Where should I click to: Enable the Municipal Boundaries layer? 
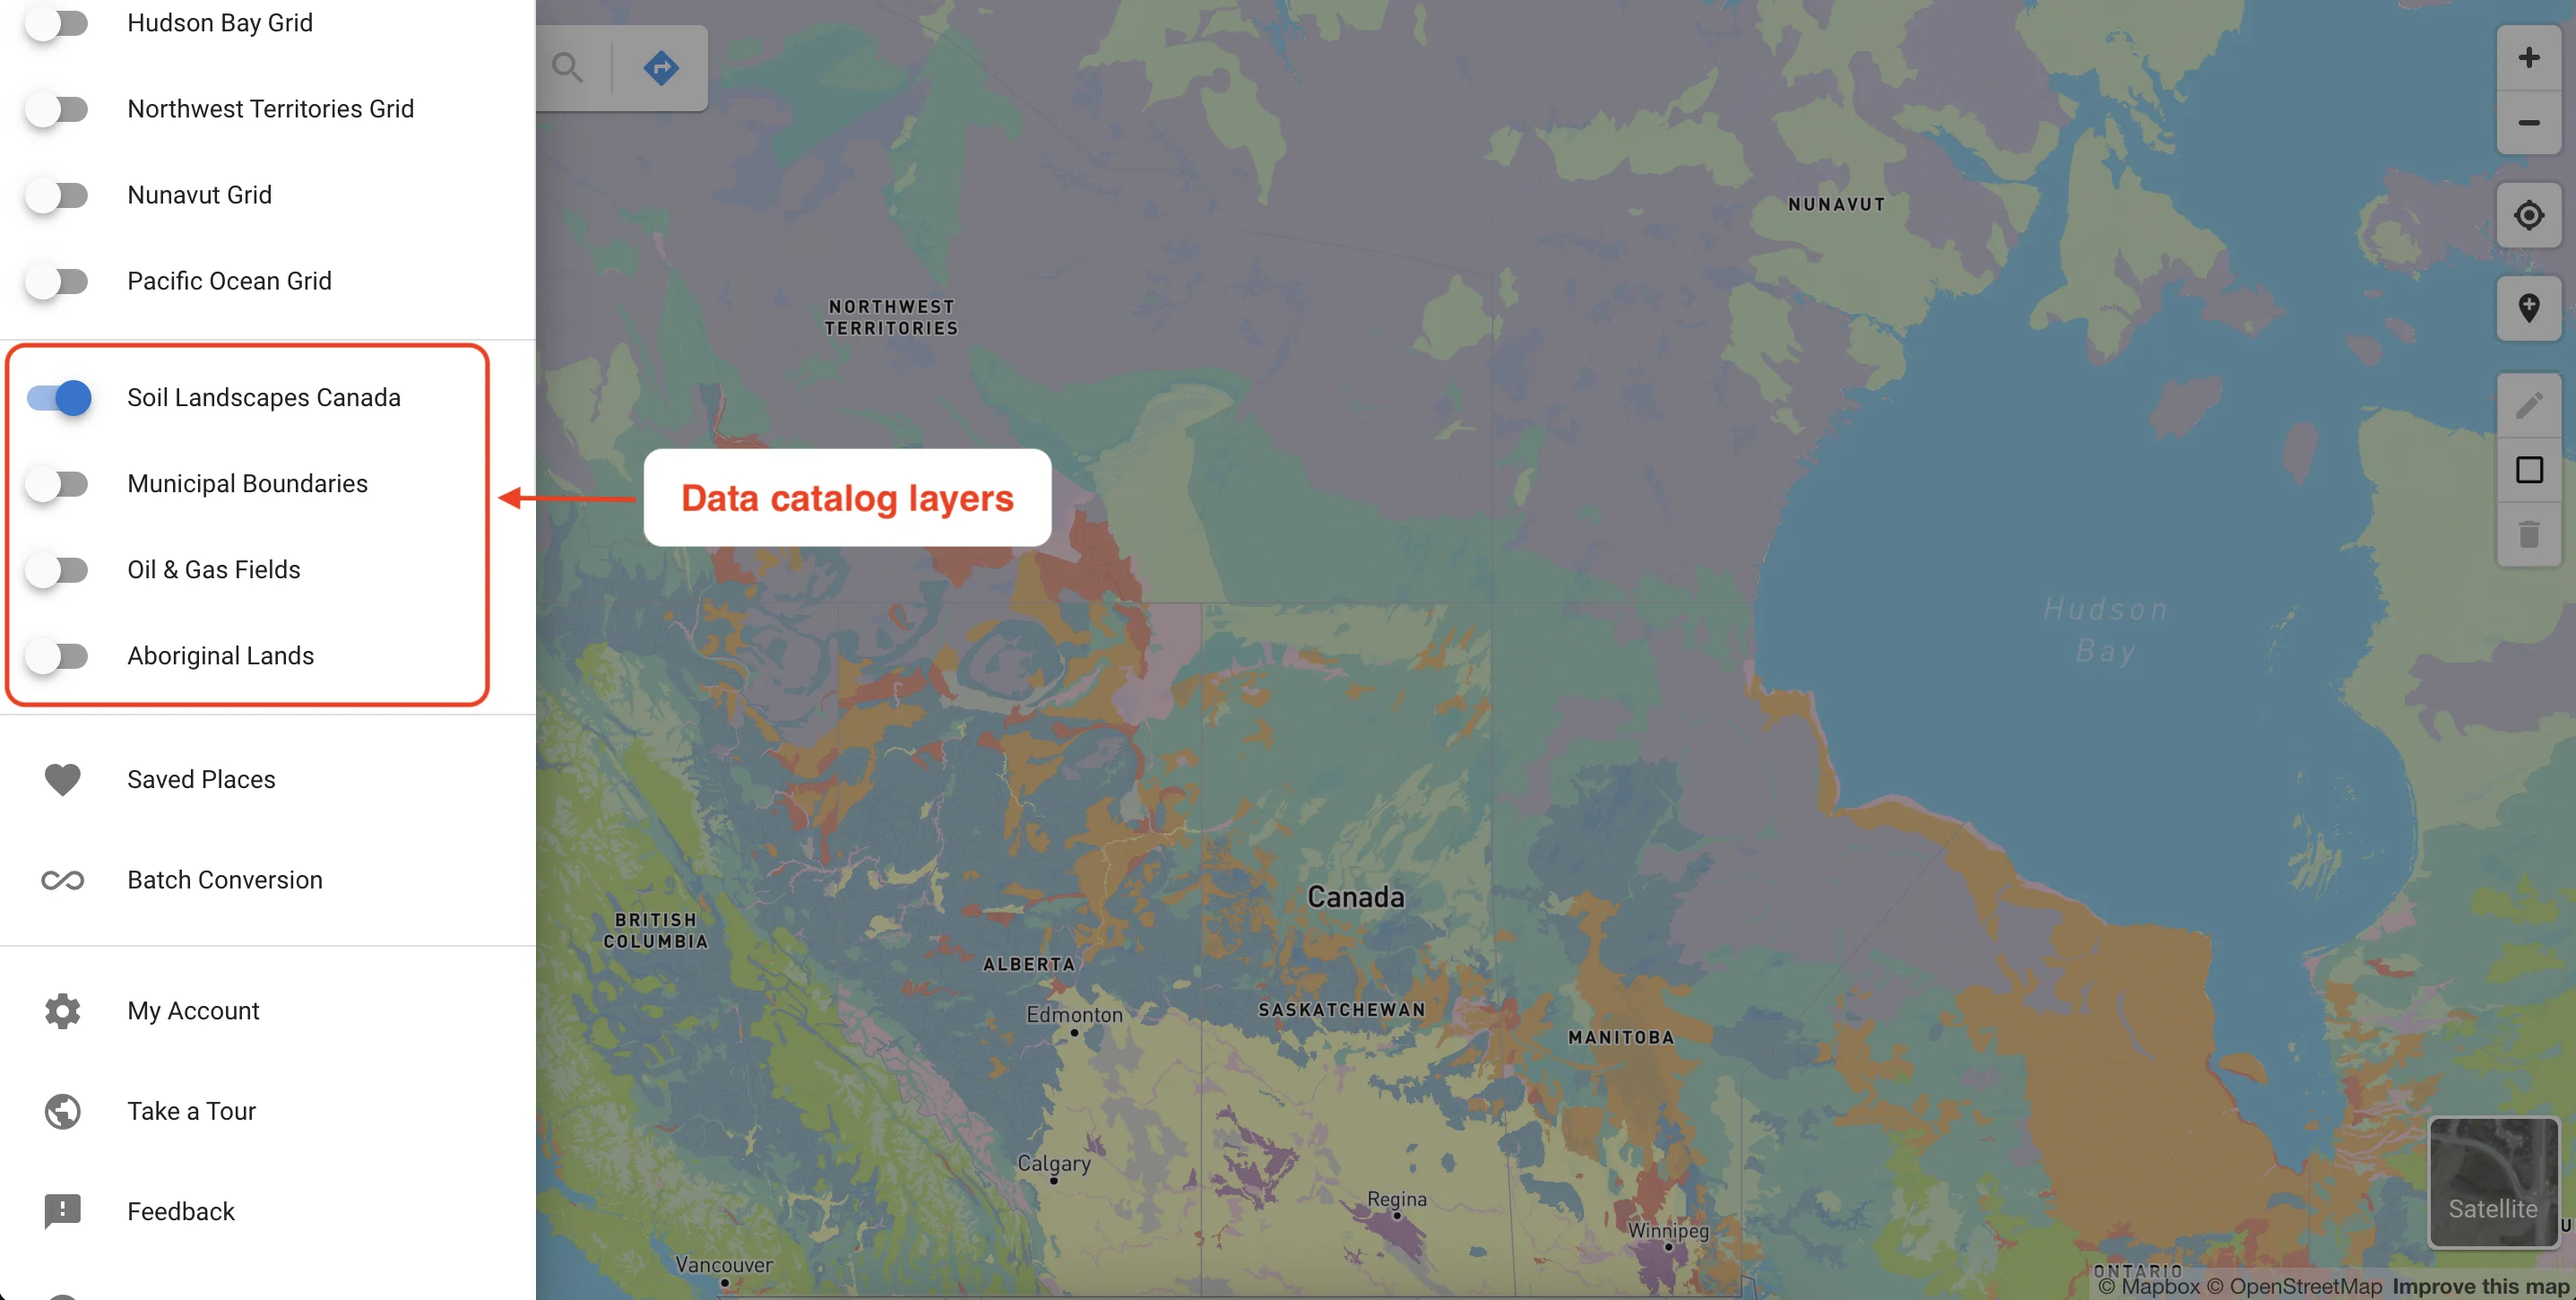pyautogui.click(x=60, y=483)
